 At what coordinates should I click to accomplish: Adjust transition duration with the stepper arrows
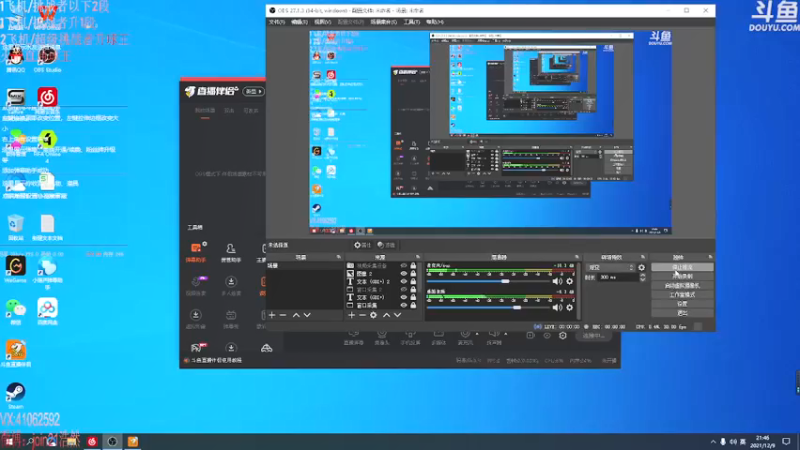tap(642, 277)
